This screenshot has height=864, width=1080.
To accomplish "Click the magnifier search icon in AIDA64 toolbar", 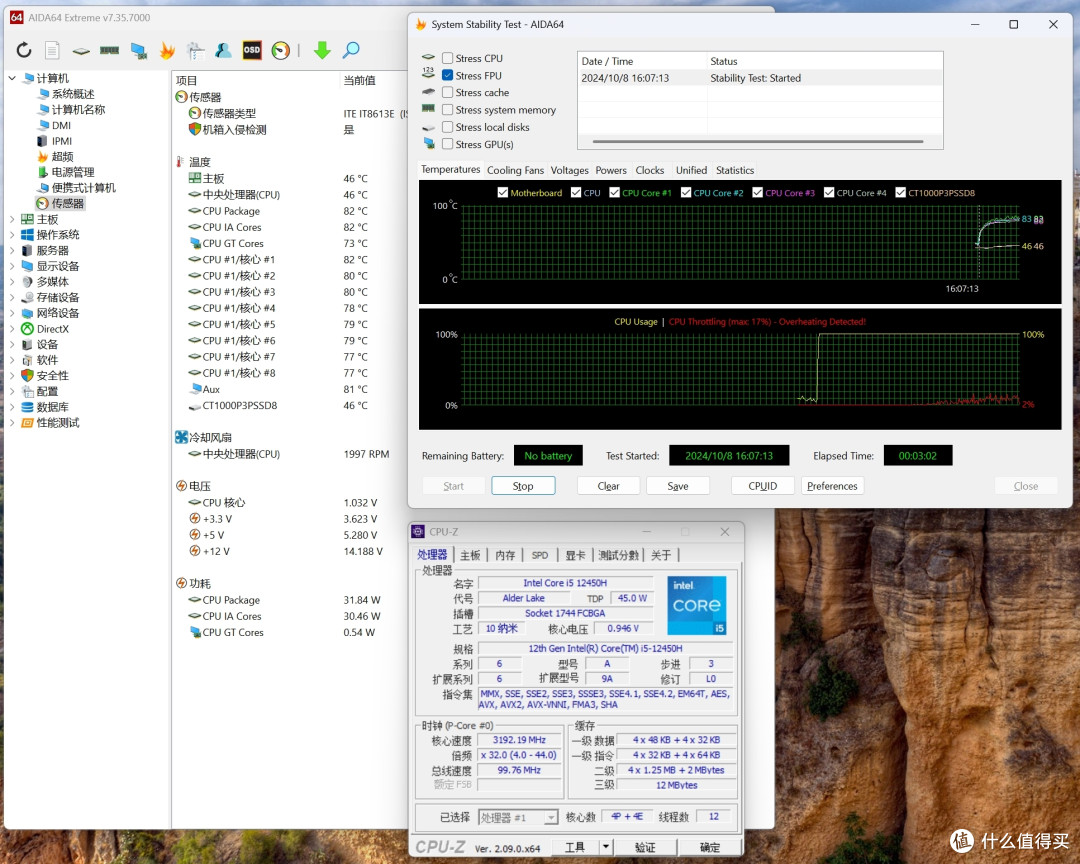I will [x=351, y=50].
